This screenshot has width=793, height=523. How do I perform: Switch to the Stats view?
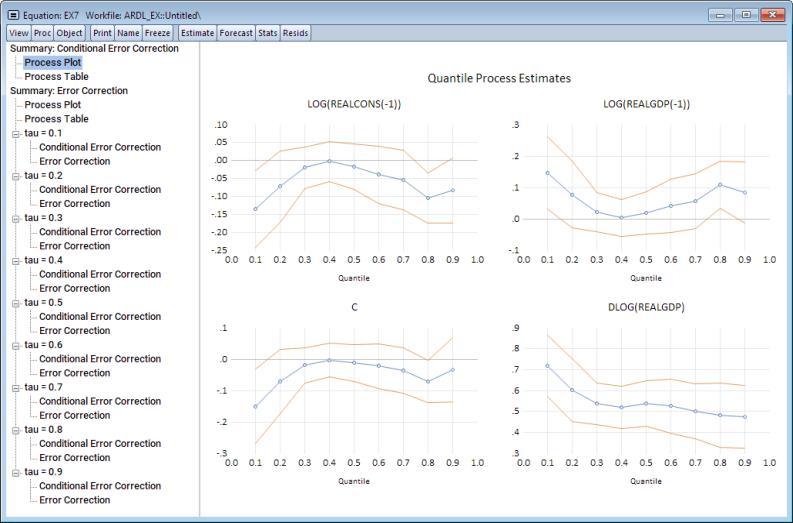[267, 33]
